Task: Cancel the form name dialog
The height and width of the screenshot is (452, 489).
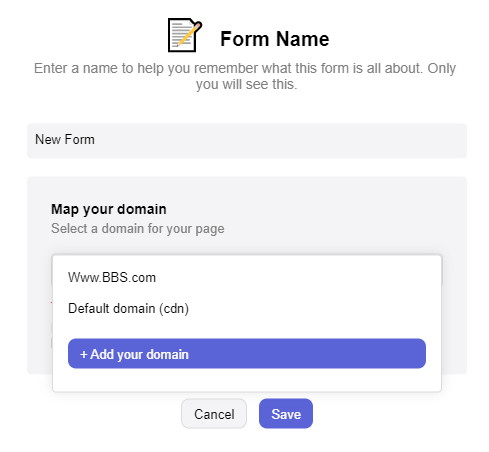Action: coord(214,414)
